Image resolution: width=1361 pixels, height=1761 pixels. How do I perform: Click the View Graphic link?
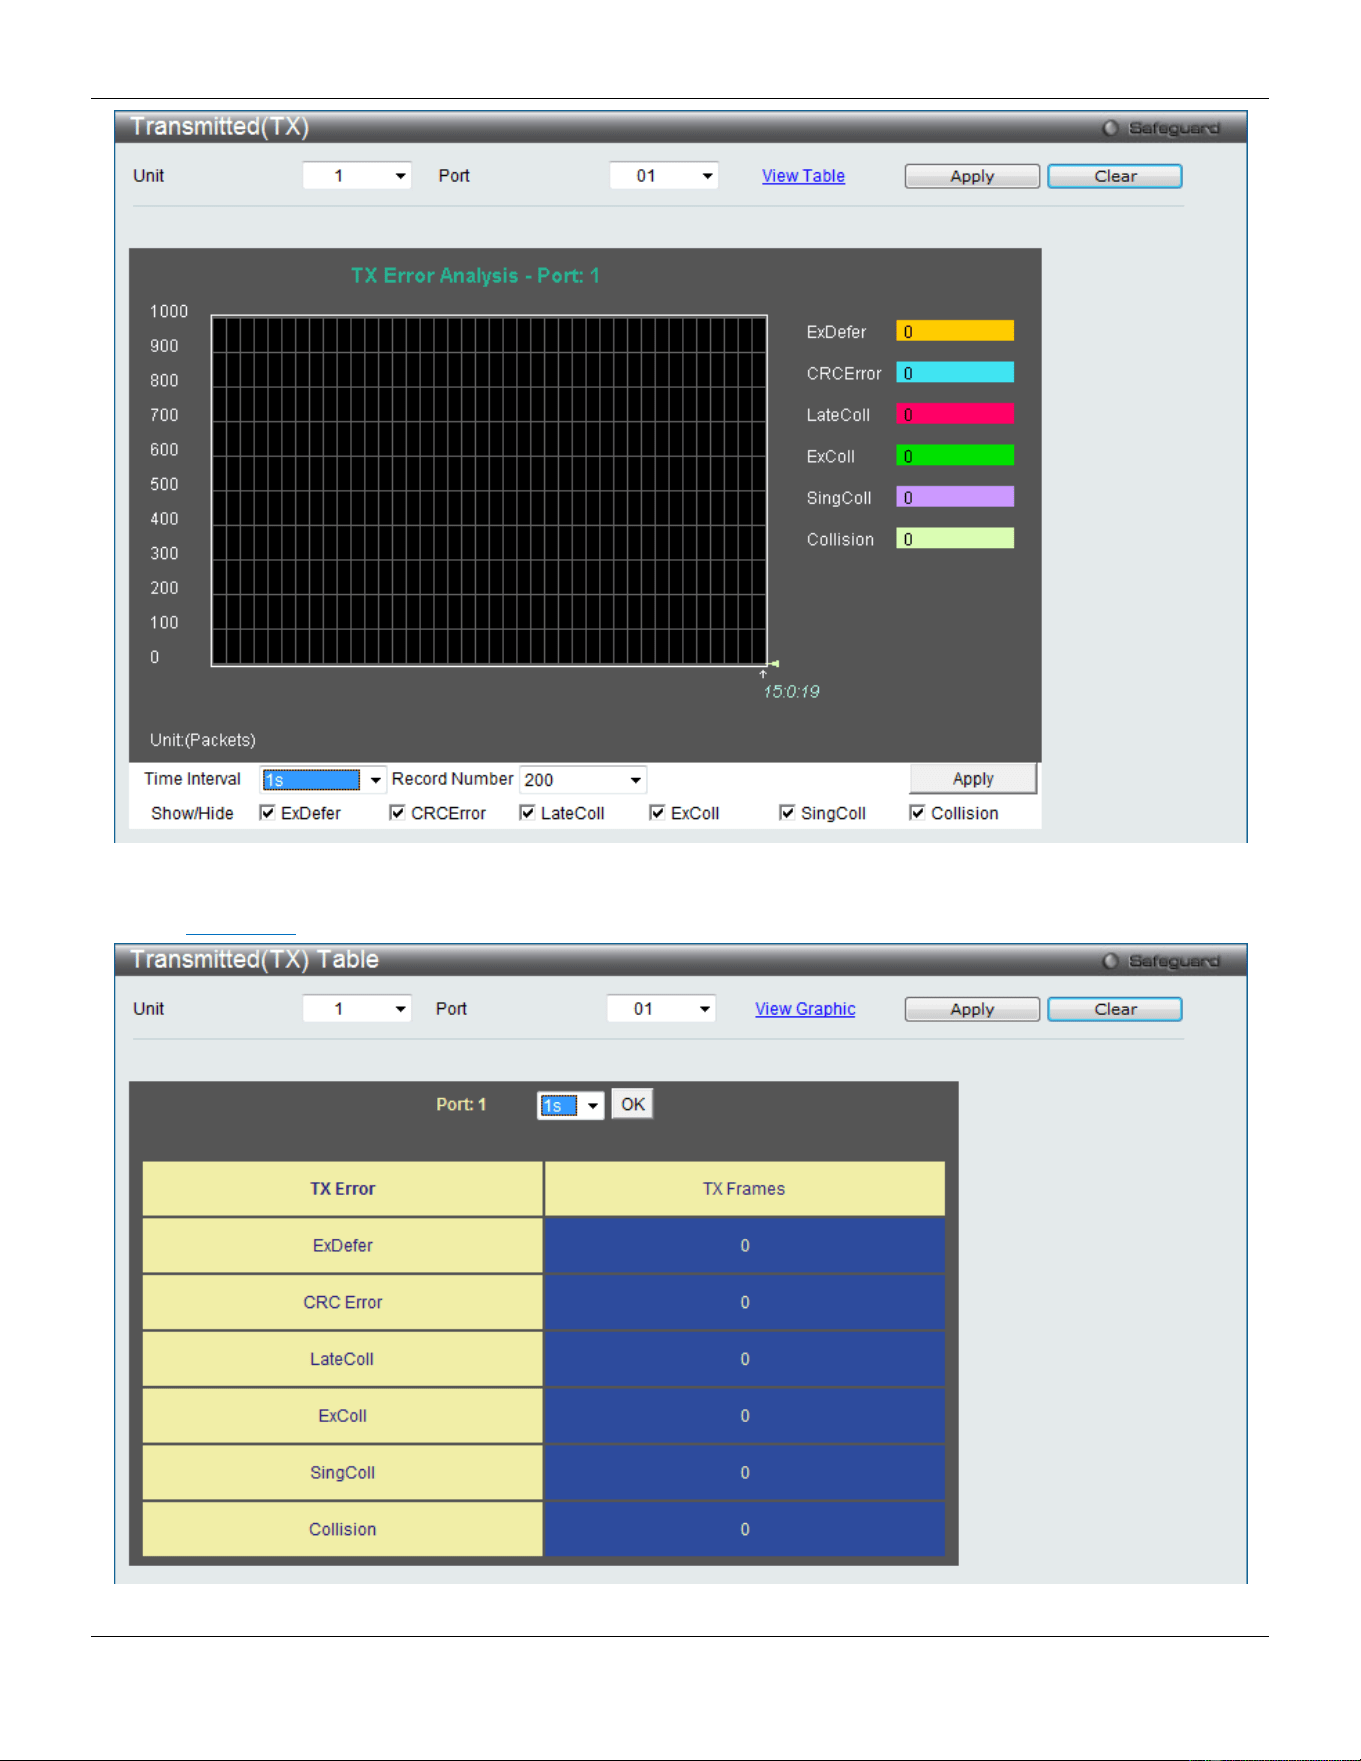click(805, 1009)
